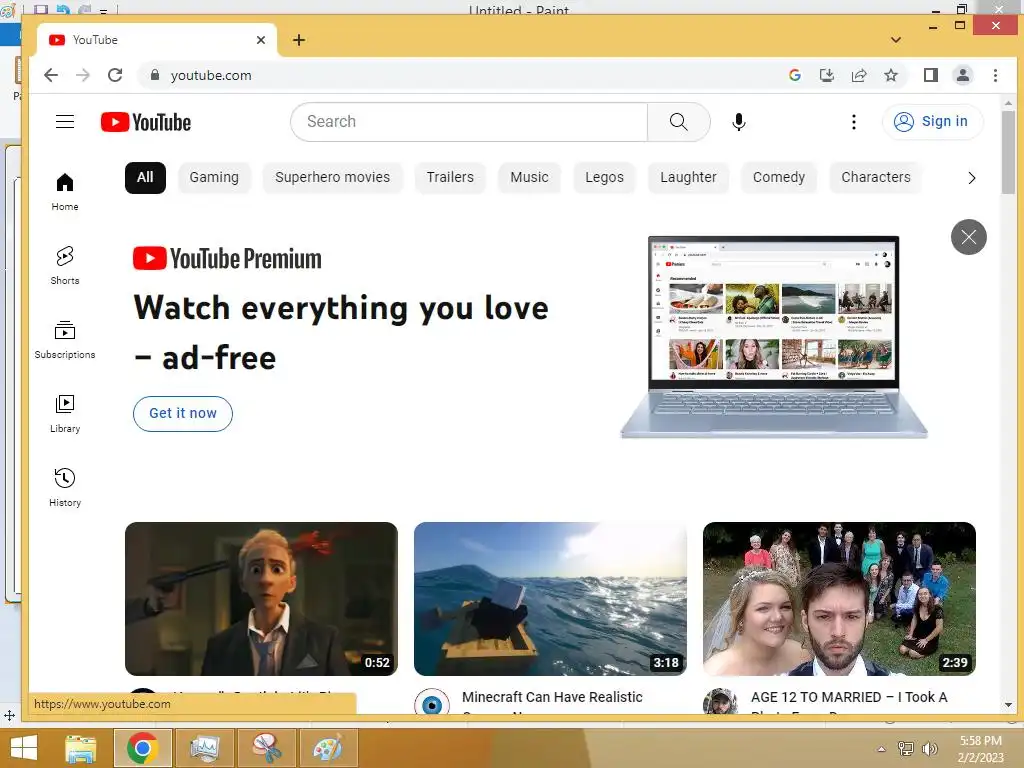Click the install app icon in address bar
Screen dimensions: 1024x768
[x=827, y=75]
